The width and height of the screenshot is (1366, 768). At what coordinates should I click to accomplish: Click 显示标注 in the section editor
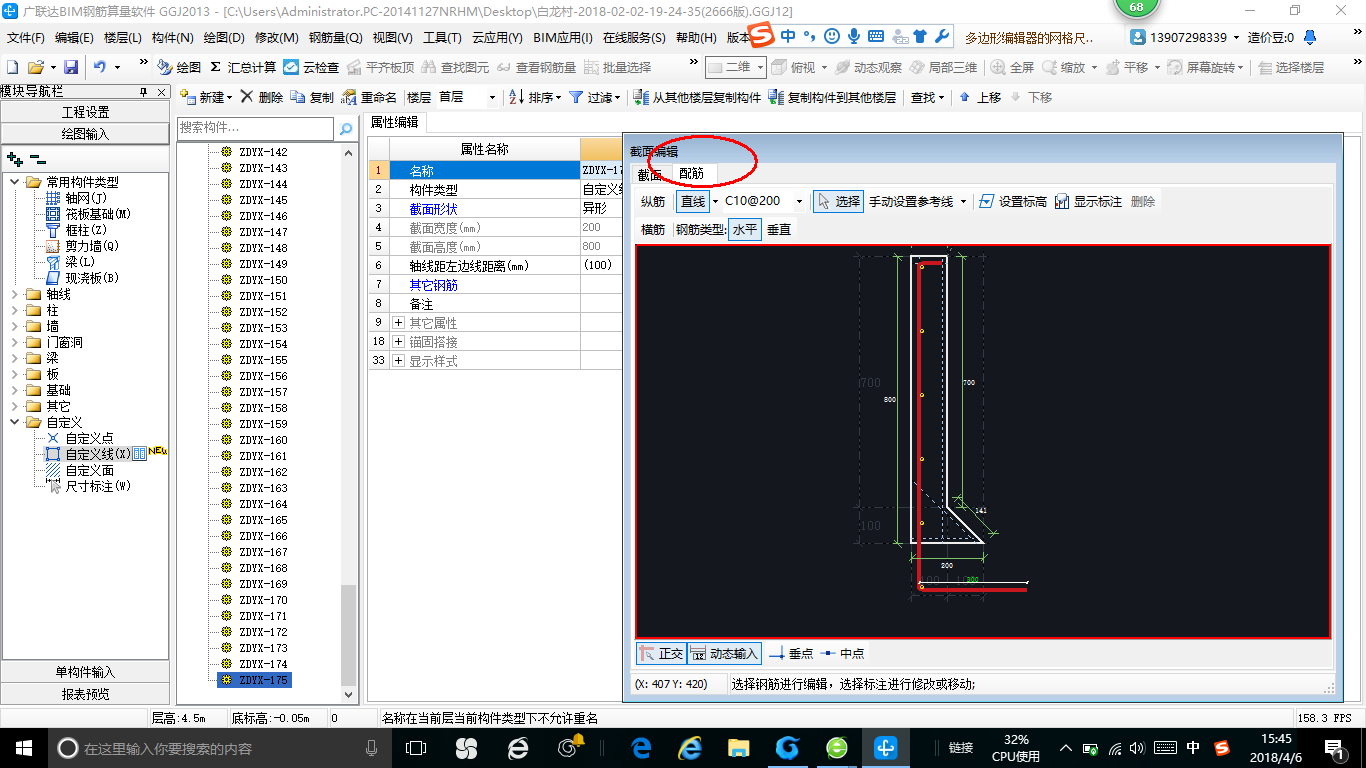tap(1088, 201)
